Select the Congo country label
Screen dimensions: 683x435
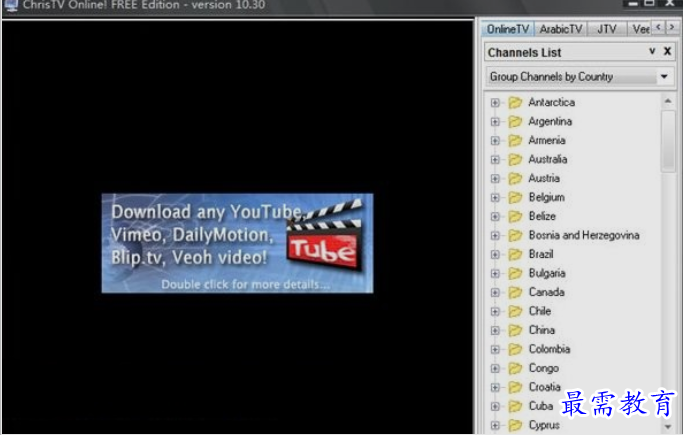tap(544, 368)
